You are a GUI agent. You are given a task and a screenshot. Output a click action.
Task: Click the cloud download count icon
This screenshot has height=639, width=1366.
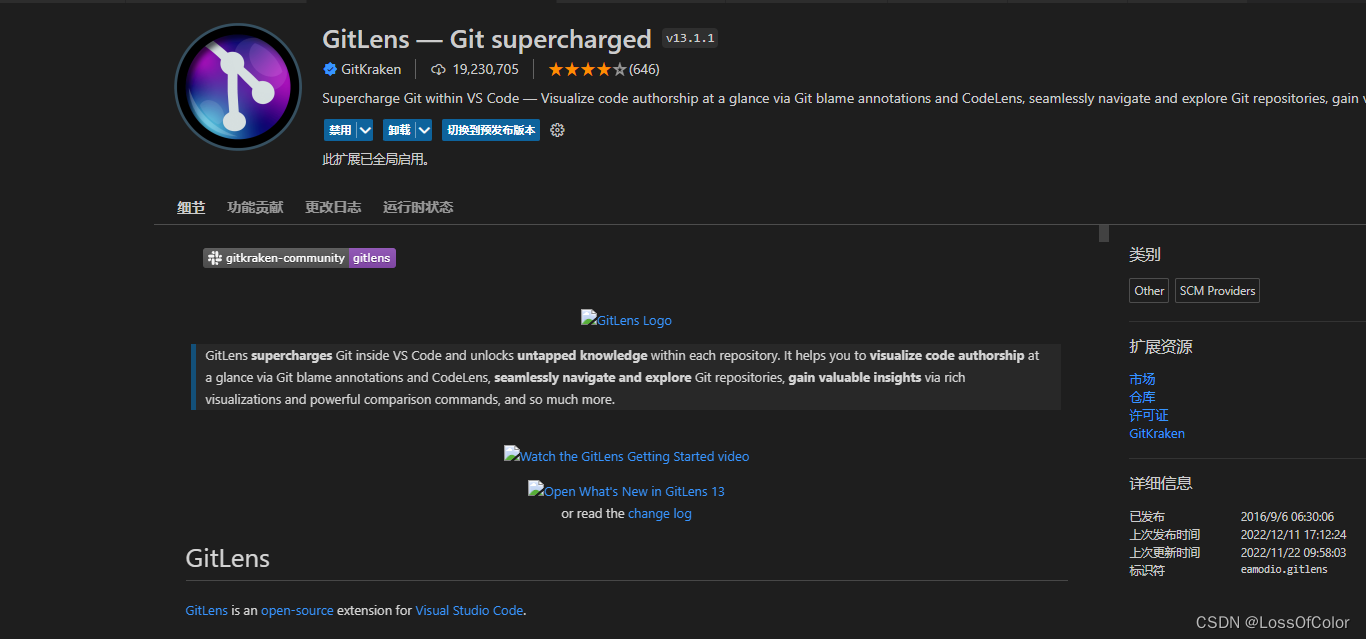[x=438, y=69]
